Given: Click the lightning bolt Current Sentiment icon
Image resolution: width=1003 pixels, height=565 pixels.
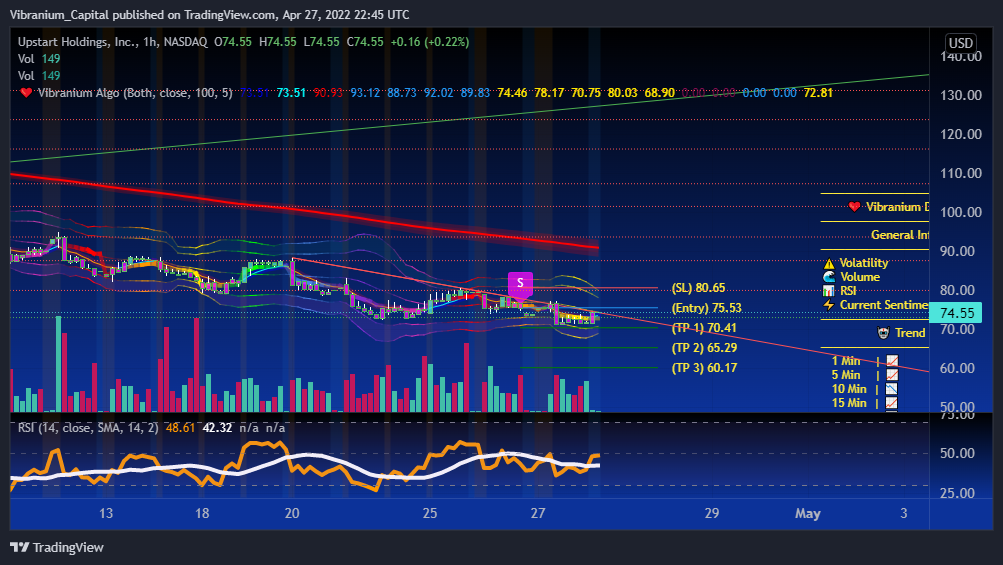Looking at the screenshot, I should click(x=829, y=305).
